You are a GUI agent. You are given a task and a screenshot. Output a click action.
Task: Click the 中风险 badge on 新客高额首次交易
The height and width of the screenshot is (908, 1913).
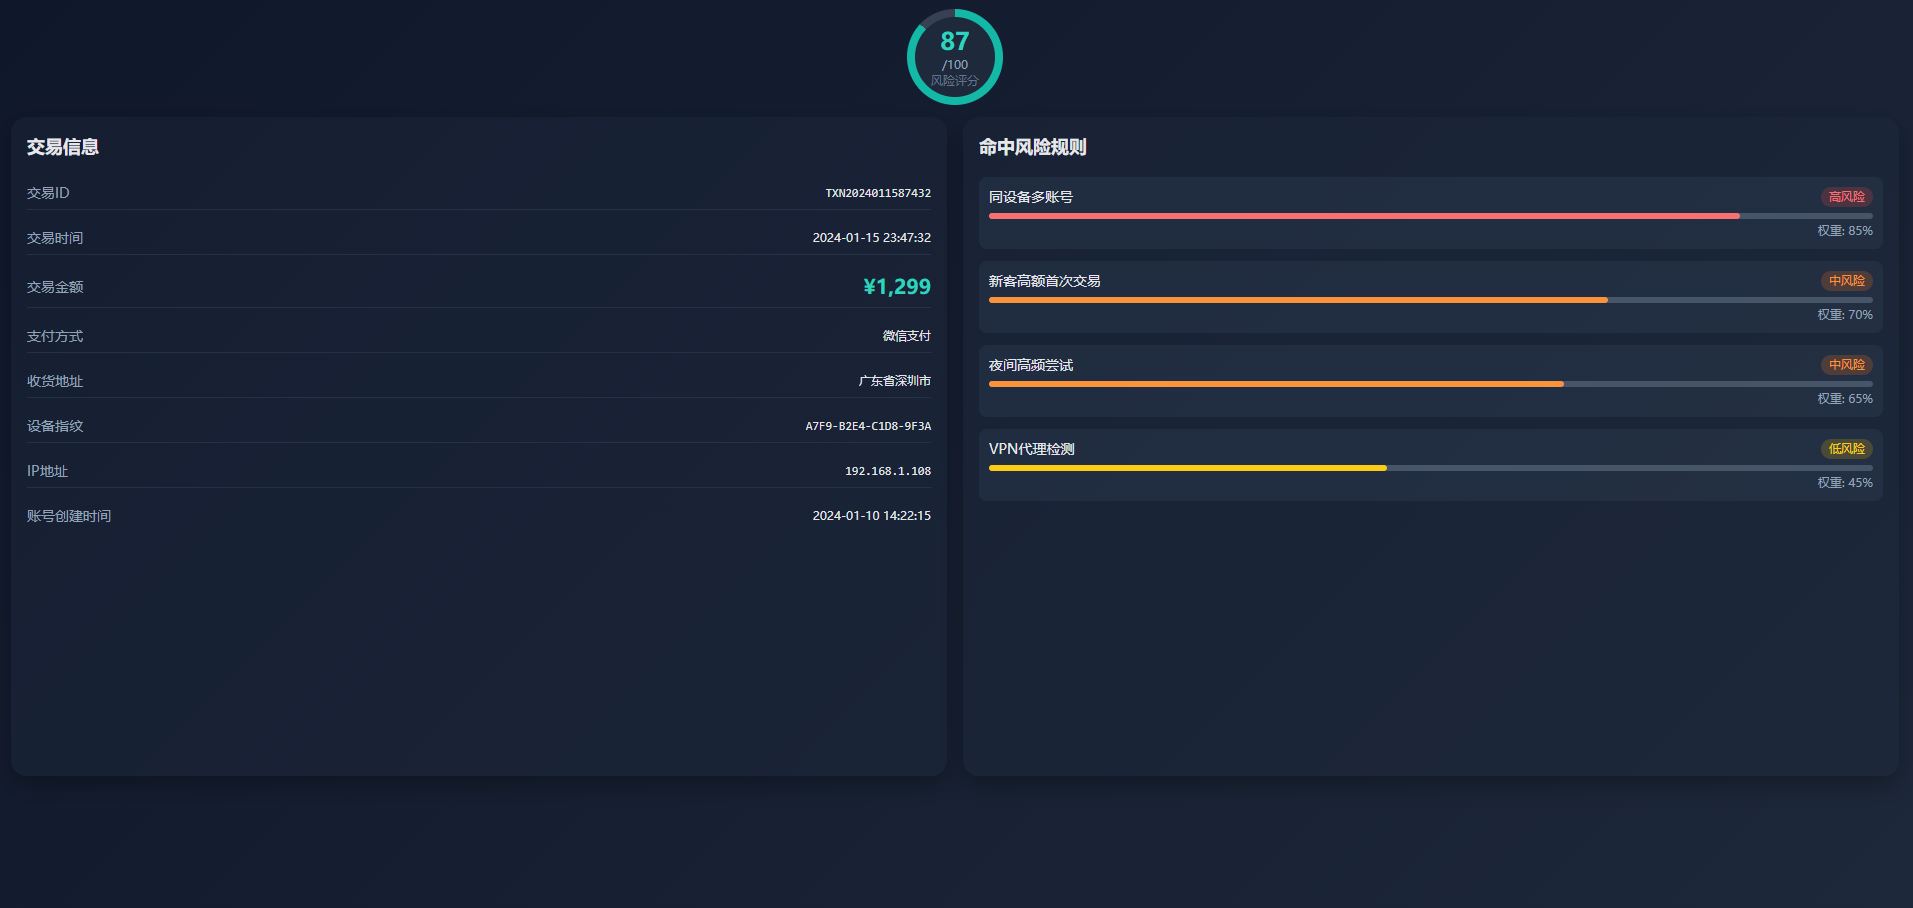(x=1846, y=281)
